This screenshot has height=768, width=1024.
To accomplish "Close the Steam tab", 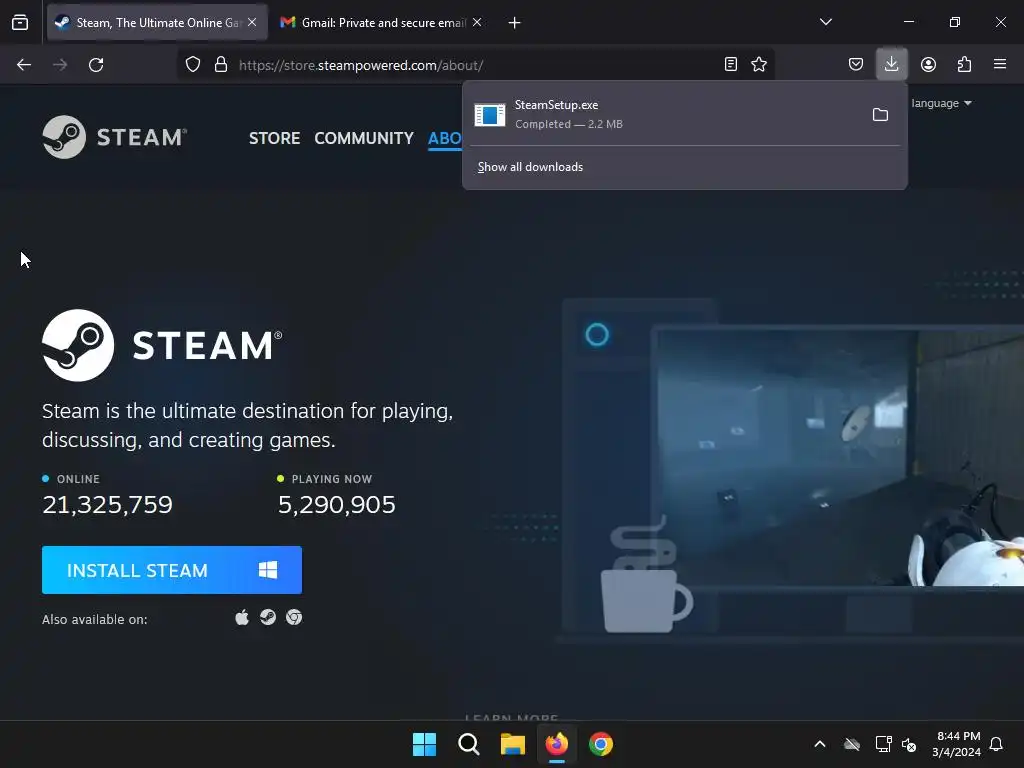I will point(252,22).
